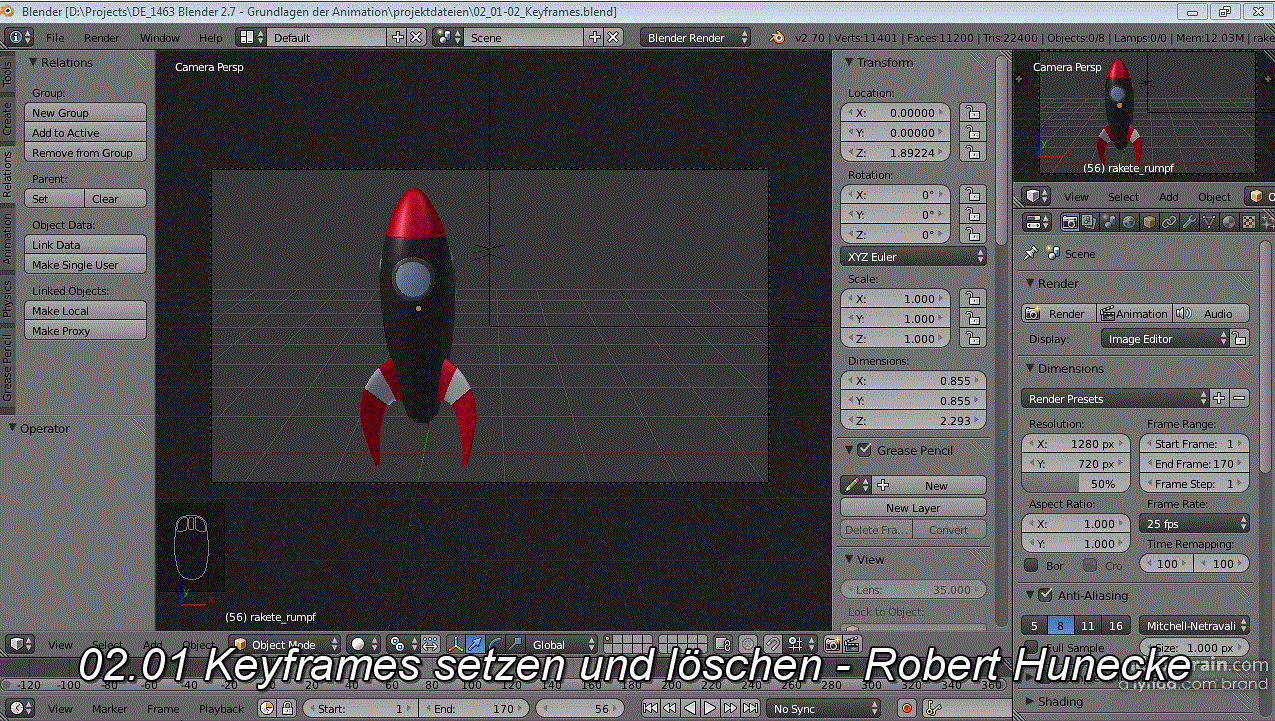Viewport: 1275px width, 721px height.
Task: Toggle the Grease Pencil checkbox
Action: point(865,450)
